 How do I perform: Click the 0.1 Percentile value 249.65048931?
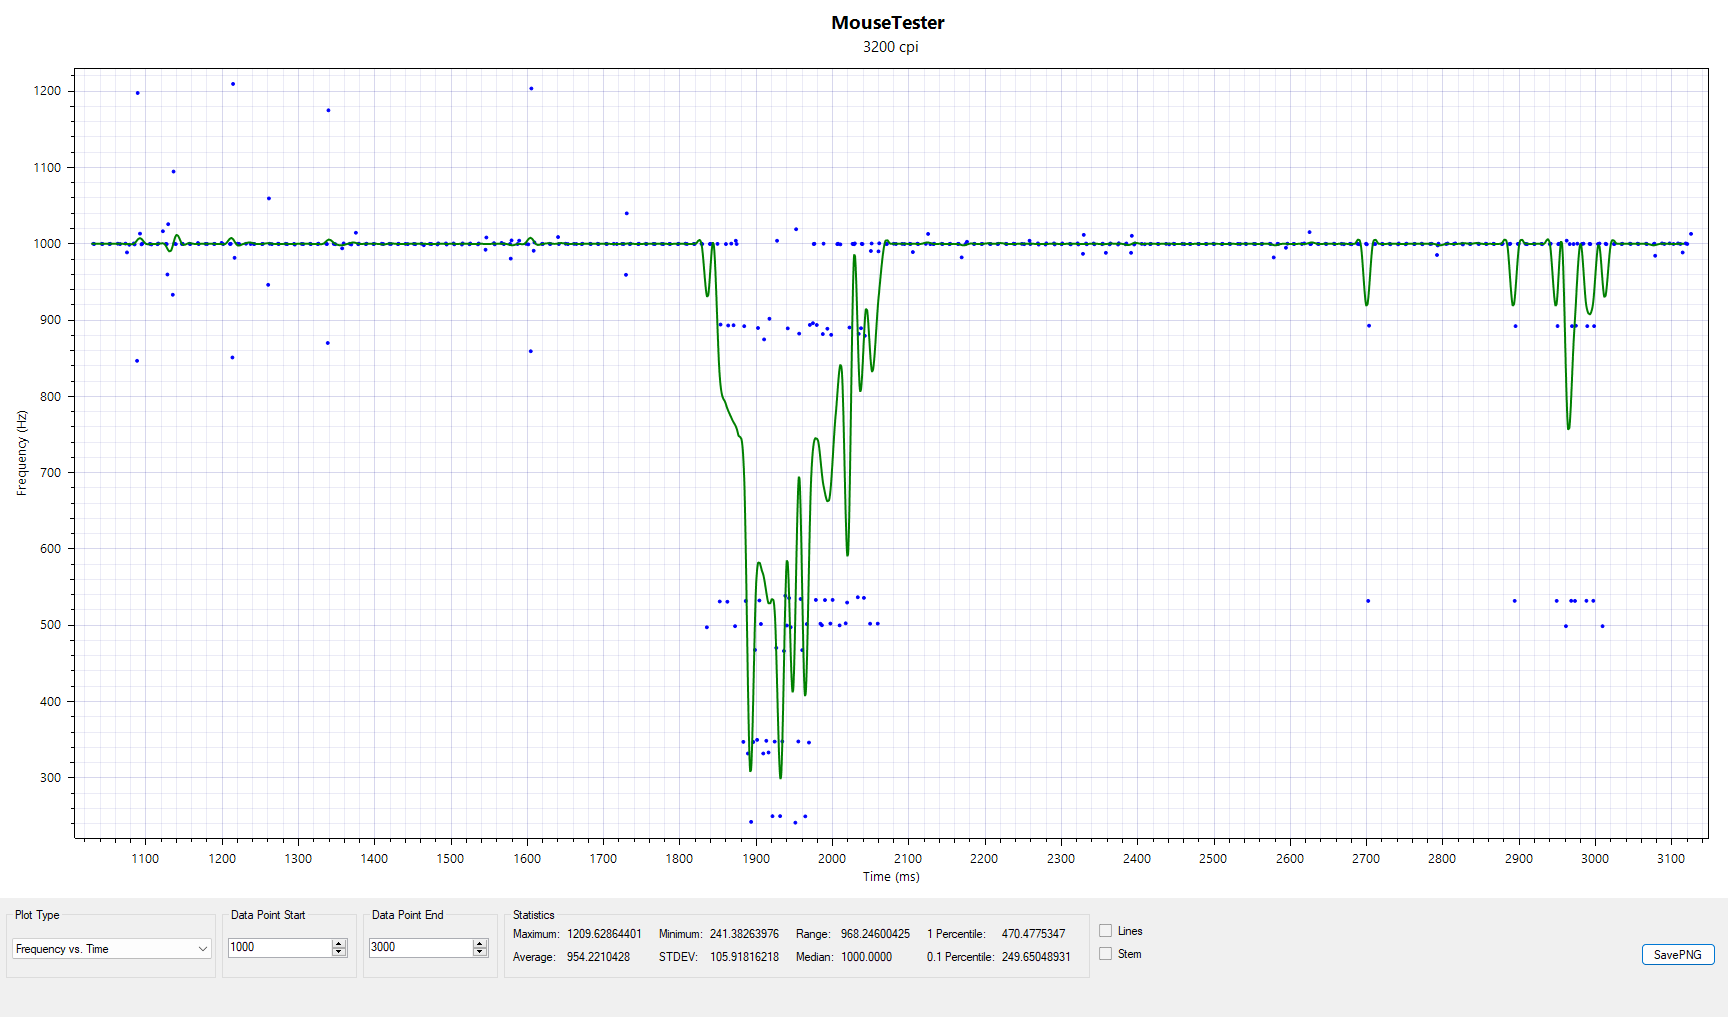pyautogui.click(x=1036, y=957)
